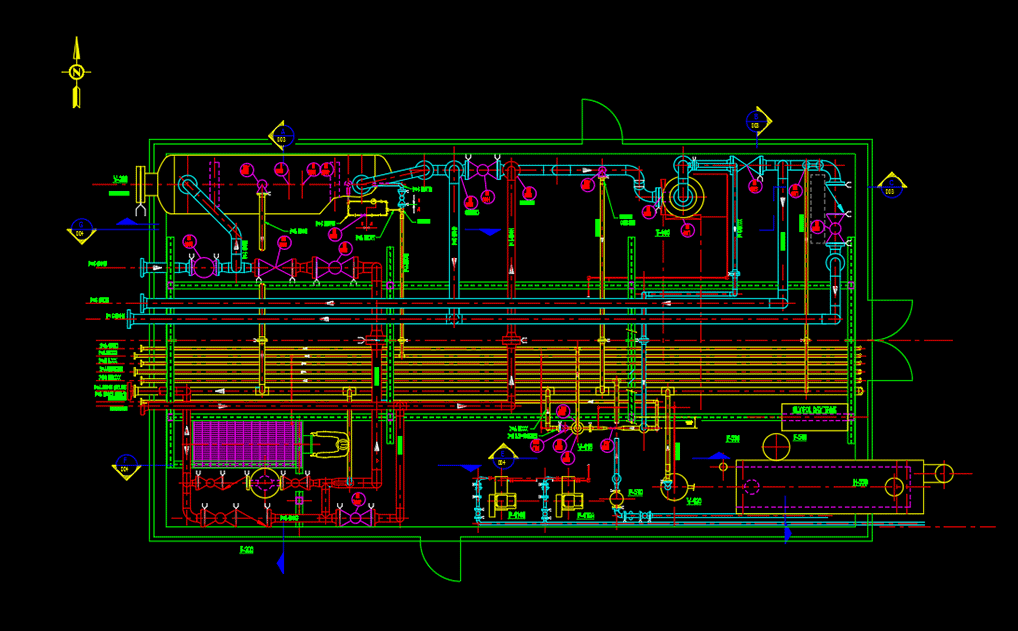Click the magenta hatched grating rectangle

pos(245,443)
